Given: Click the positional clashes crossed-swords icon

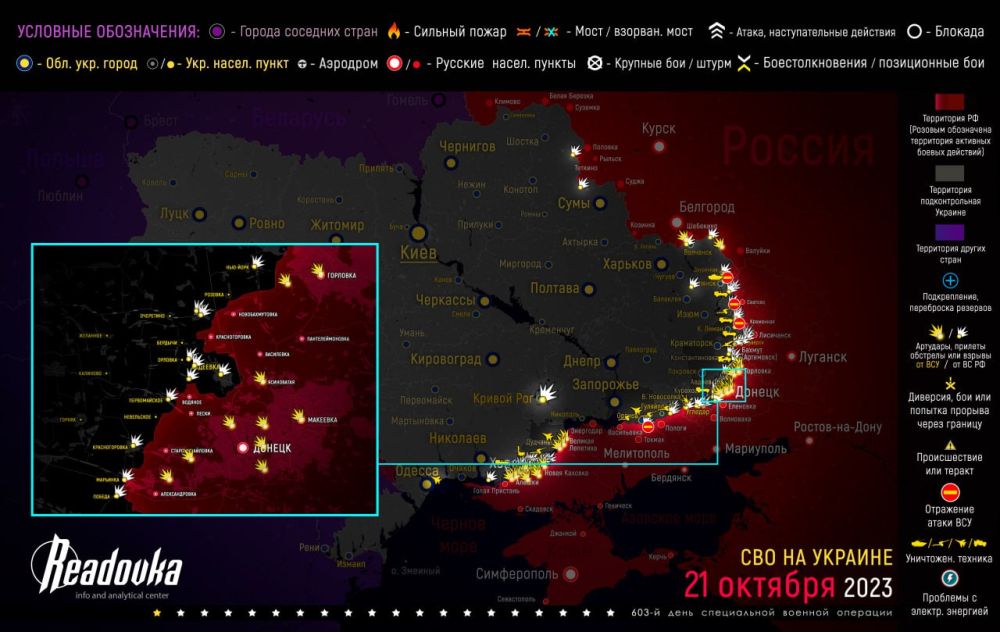Looking at the screenshot, I should (744, 64).
